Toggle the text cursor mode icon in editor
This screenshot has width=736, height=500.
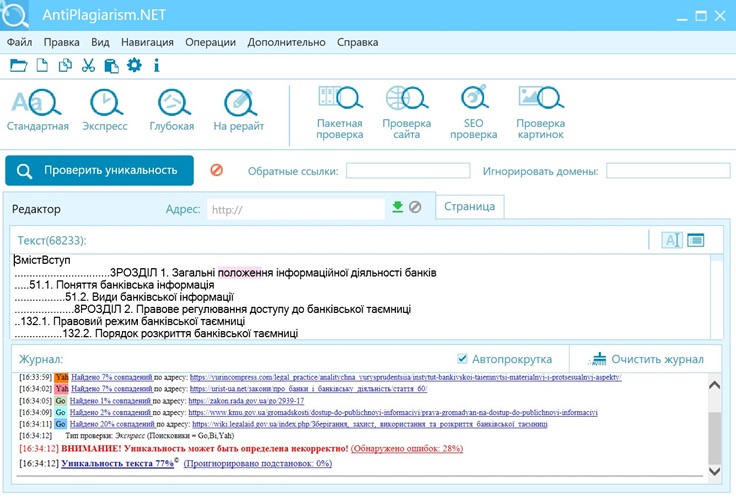pyautogui.click(x=672, y=240)
